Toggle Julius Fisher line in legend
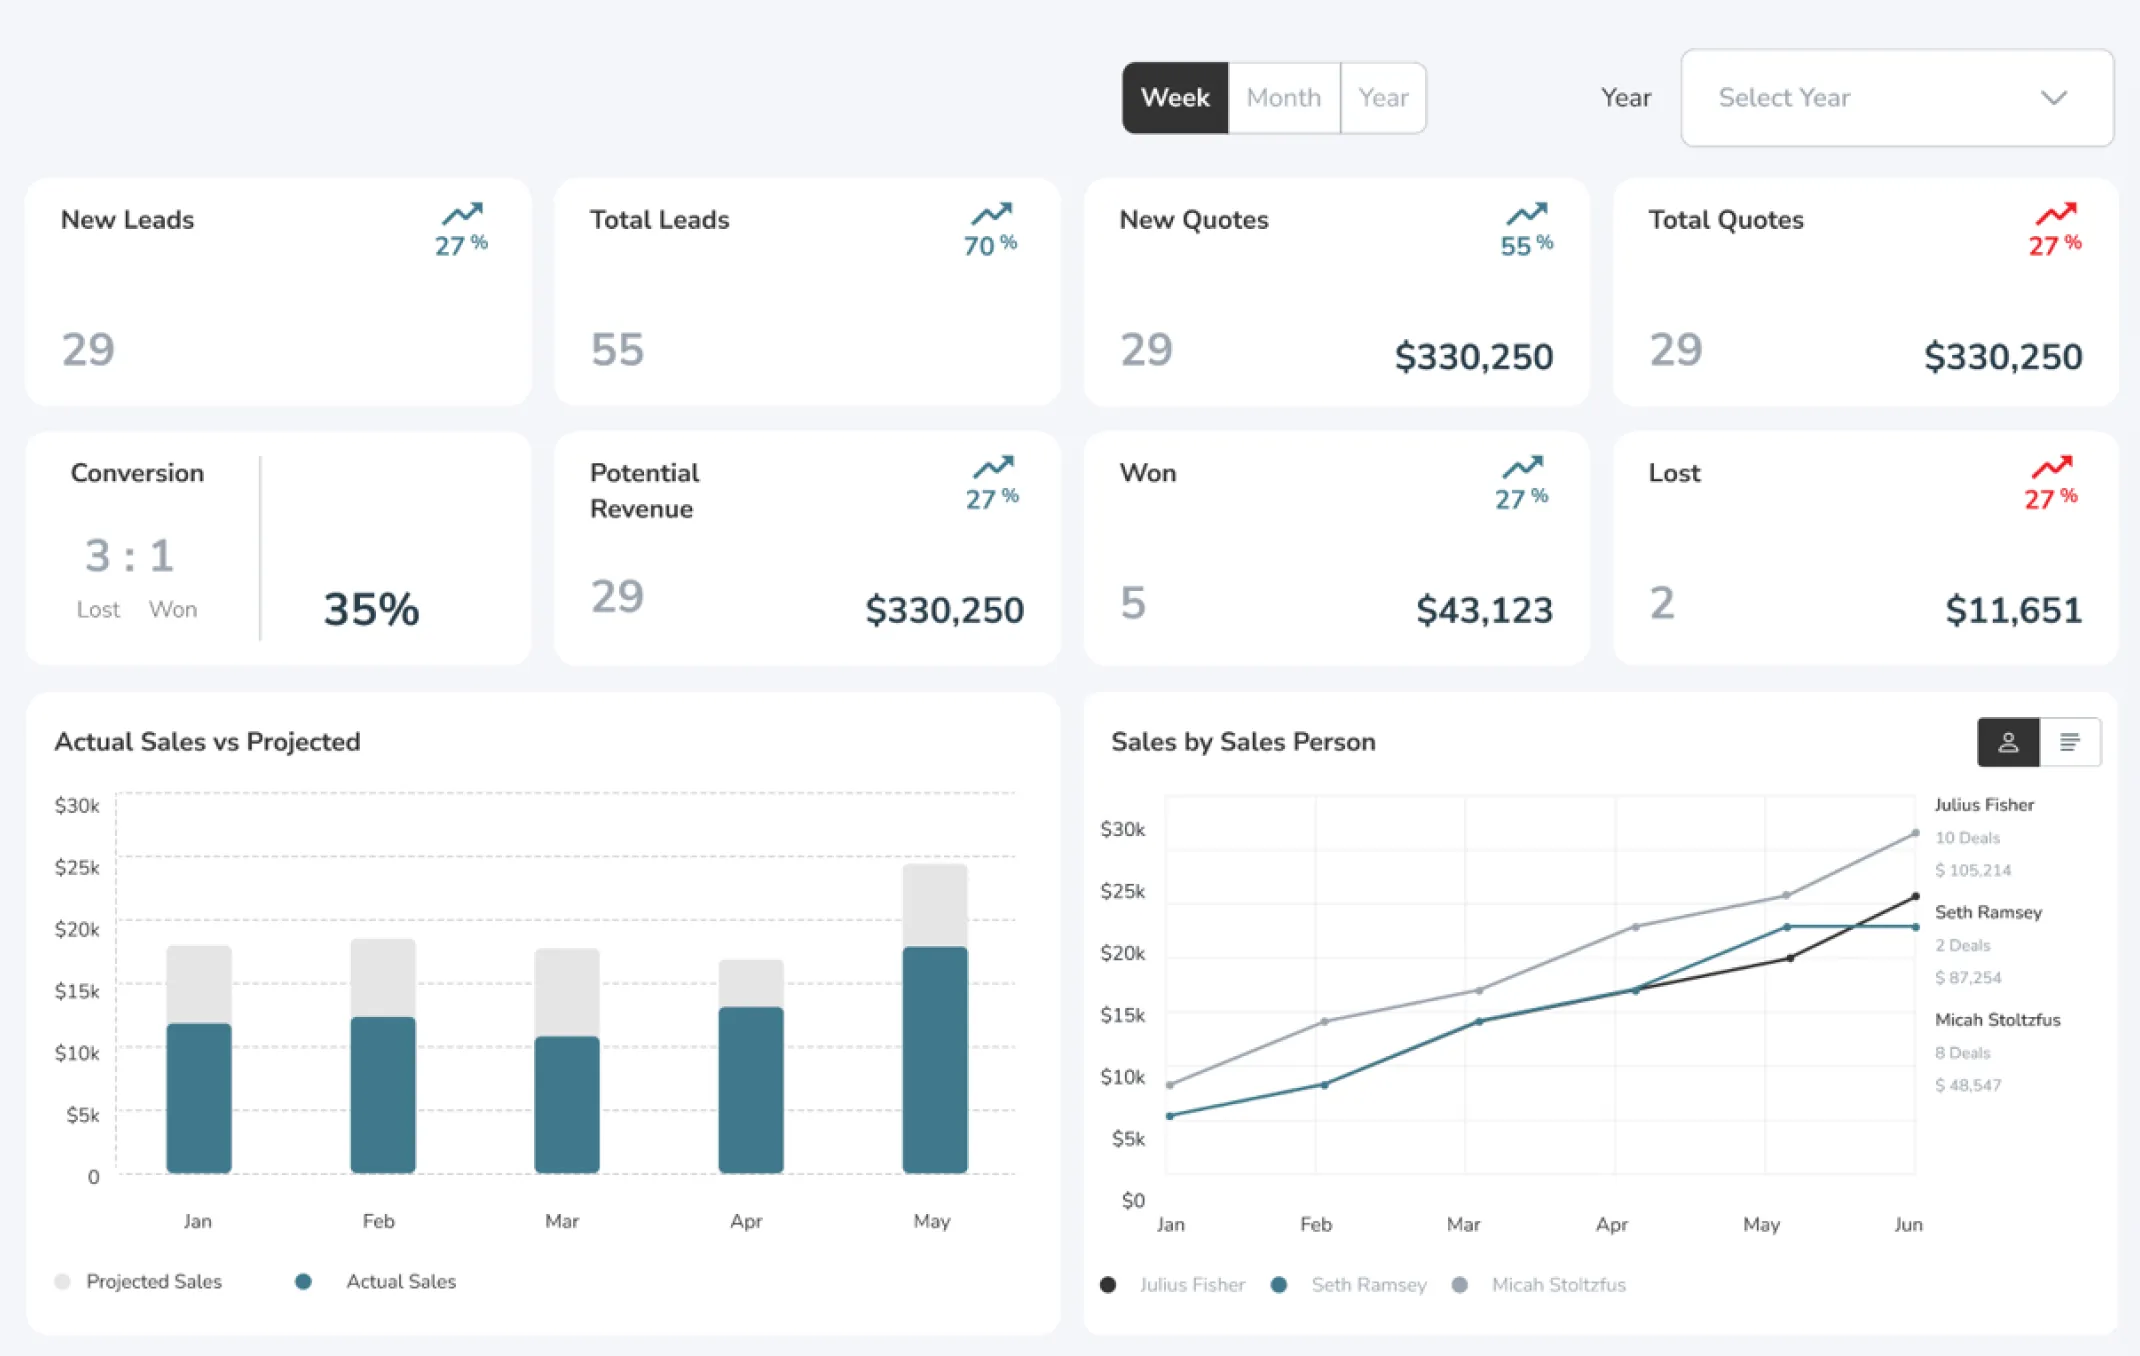The image size is (2140, 1356). pos(1190,1285)
